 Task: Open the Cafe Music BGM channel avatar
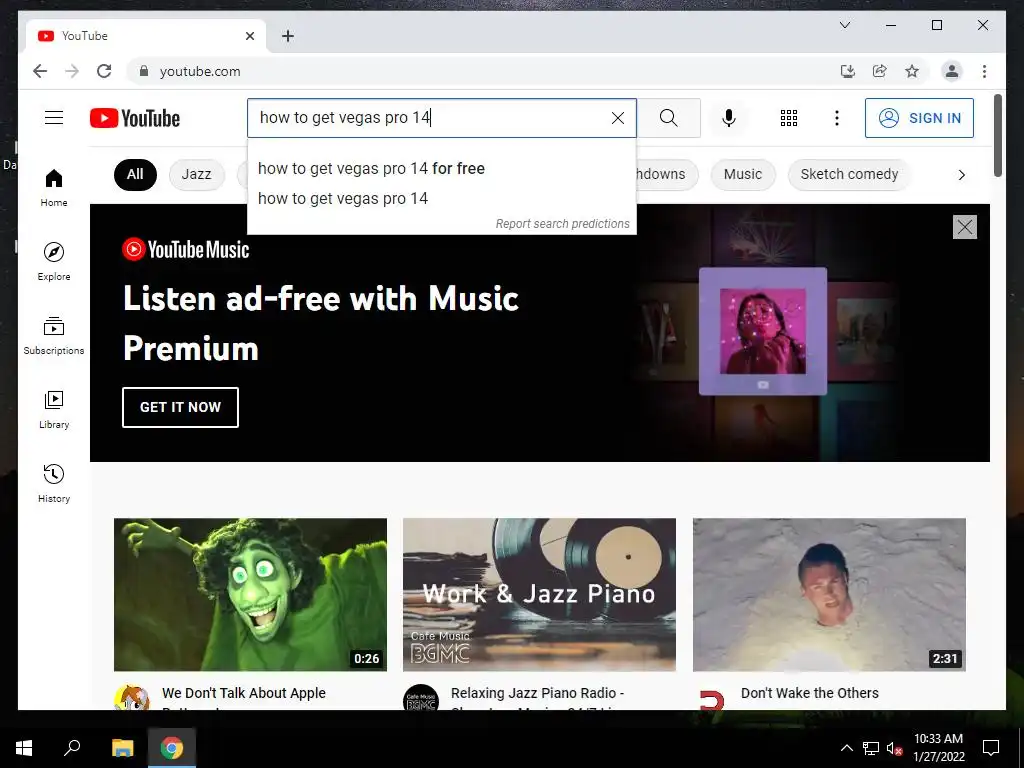click(421, 697)
